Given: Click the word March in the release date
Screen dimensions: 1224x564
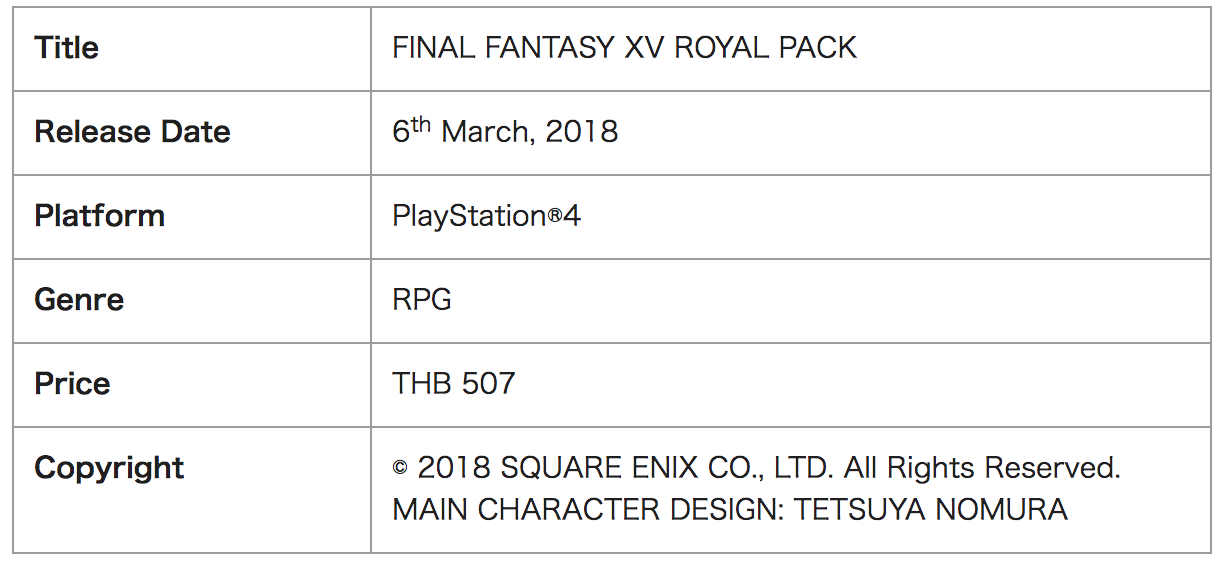Looking at the screenshot, I should coord(486,132).
